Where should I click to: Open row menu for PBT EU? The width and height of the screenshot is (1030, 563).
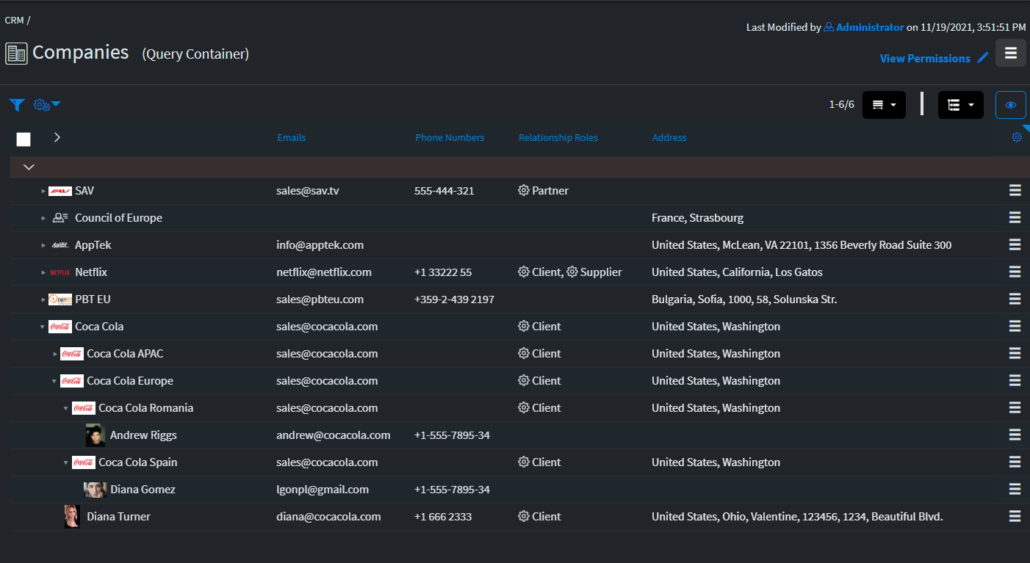tap(1015, 299)
